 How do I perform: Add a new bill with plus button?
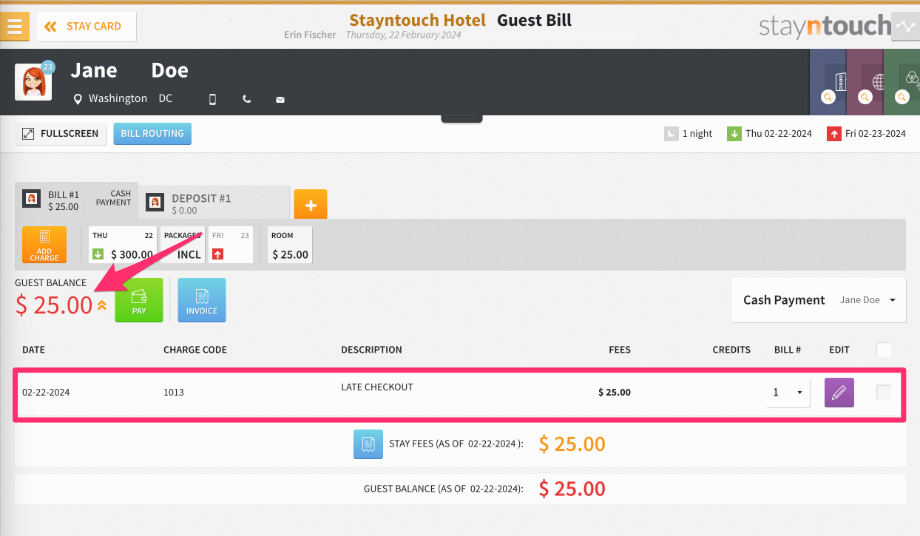tap(310, 204)
